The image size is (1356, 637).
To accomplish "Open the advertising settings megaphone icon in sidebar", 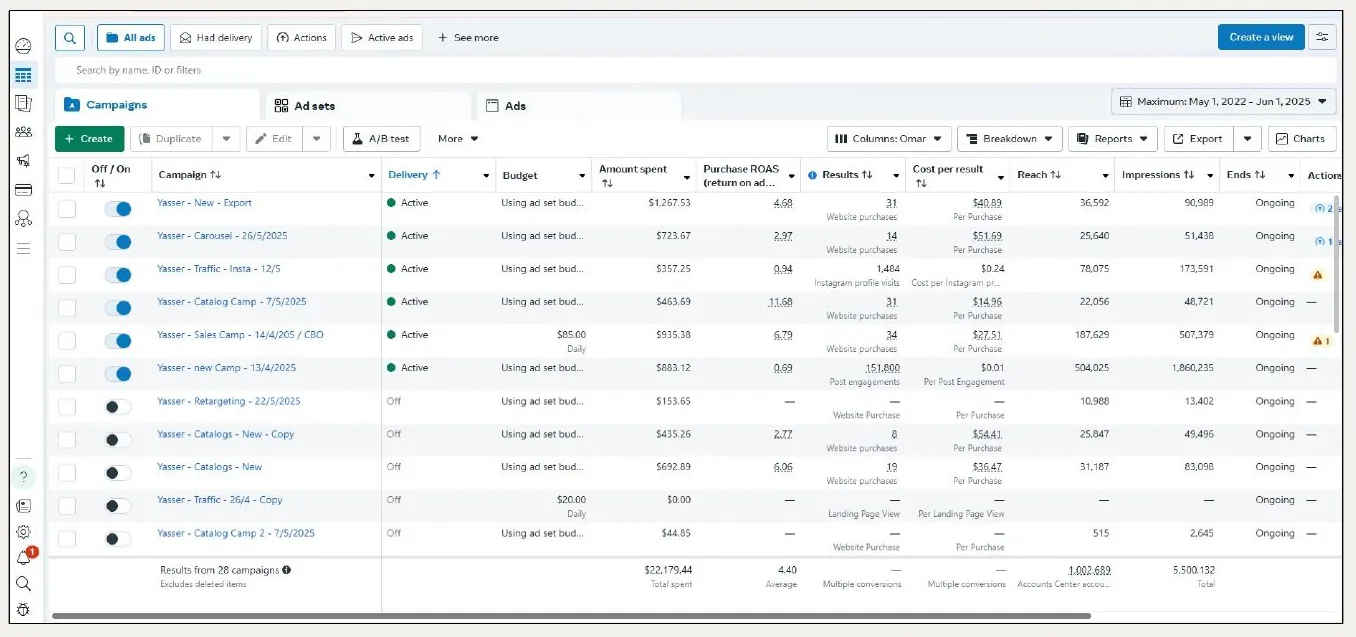I will [23, 160].
